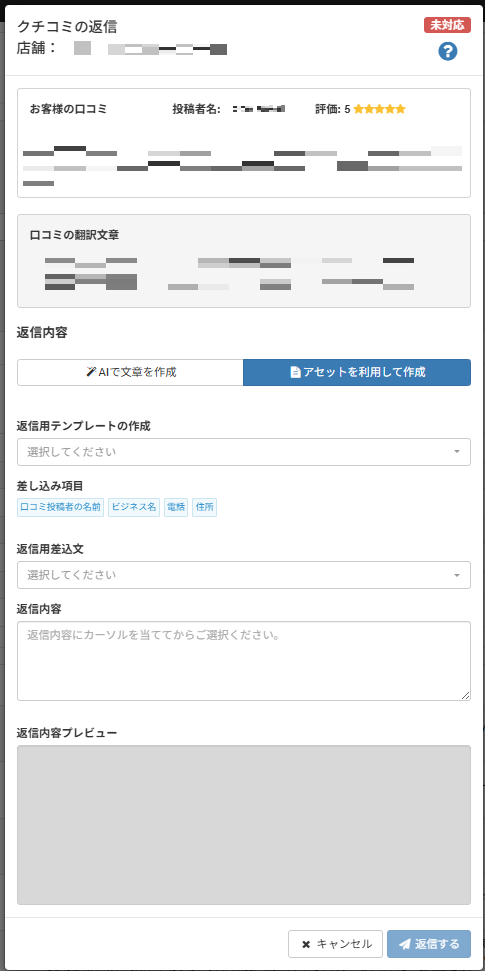Click into the 返信内容 text area

[243, 661]
